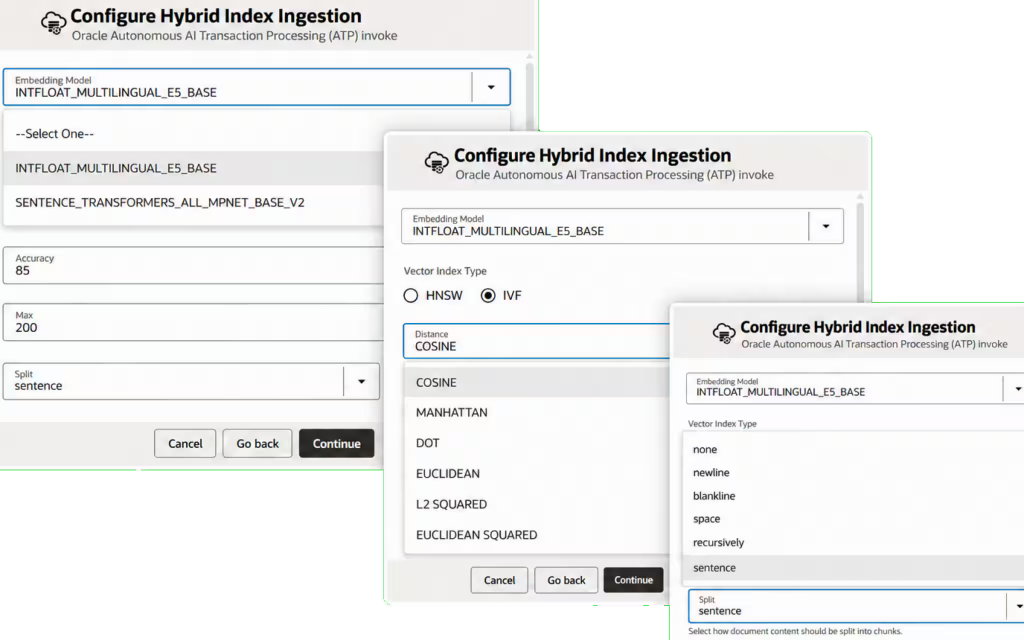Choose the --Select One-- option

[x=193, y=134]
